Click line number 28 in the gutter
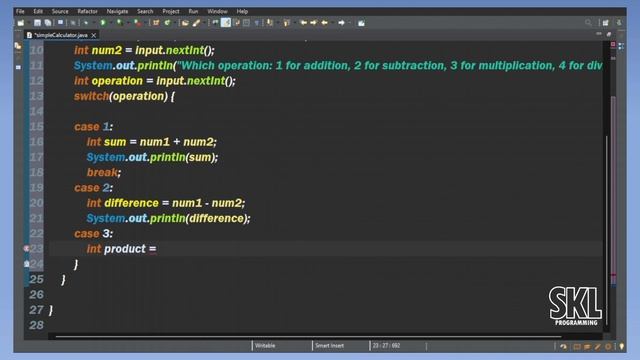The width and height of the screenshot is (640, 360). point(36,325)
